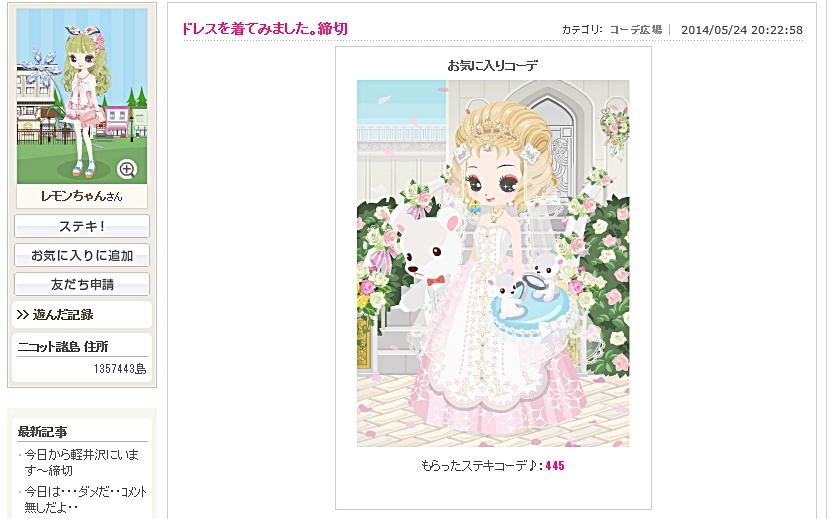The width and height of the screenshot is (831, 519).
Task: Click the もらったステキコーデ label text
Action: tap(480, 465)
